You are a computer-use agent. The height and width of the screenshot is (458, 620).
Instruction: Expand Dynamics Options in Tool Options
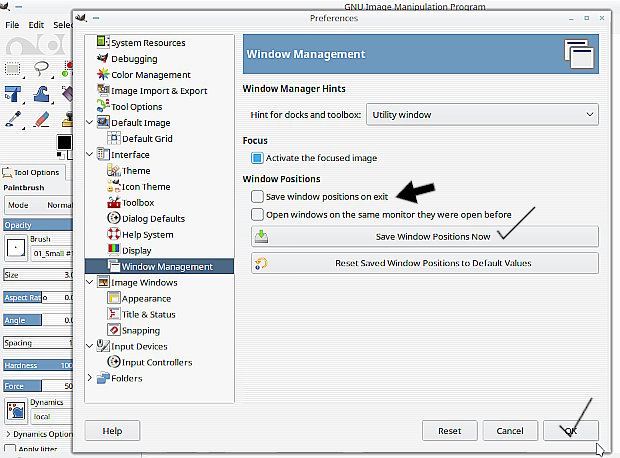point(9,434)
